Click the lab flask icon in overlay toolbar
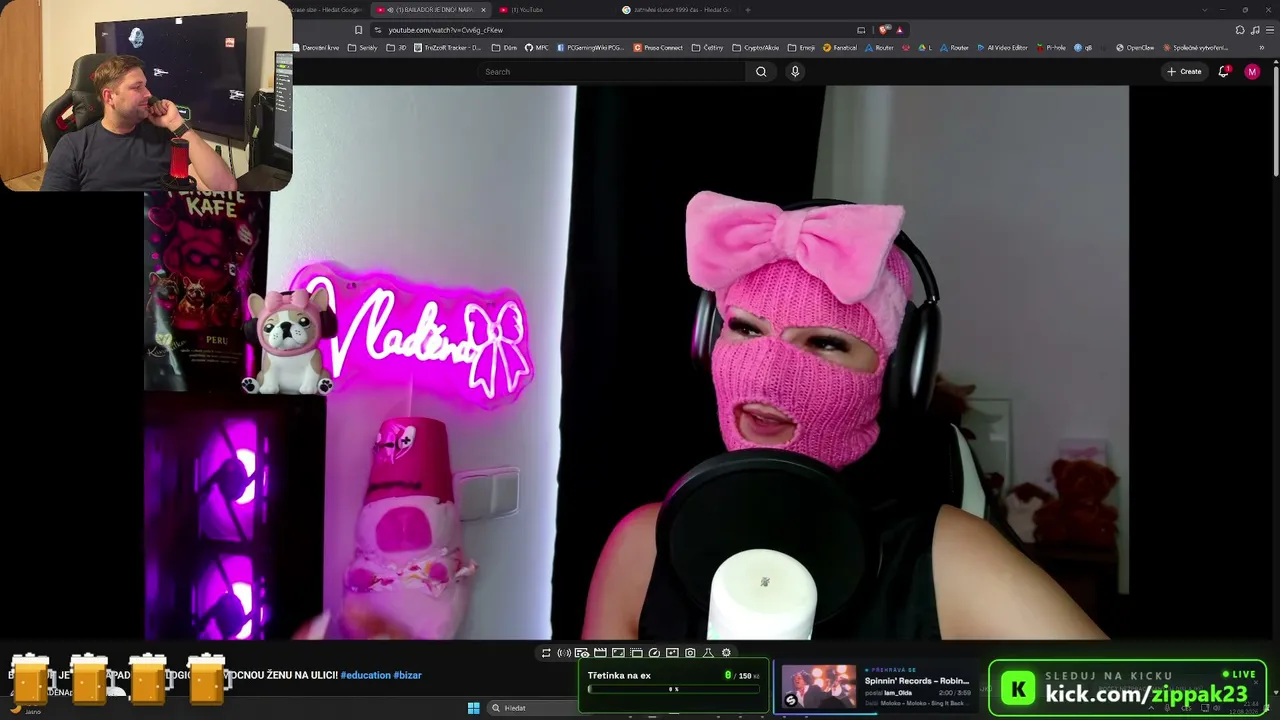 pos(708,653)
